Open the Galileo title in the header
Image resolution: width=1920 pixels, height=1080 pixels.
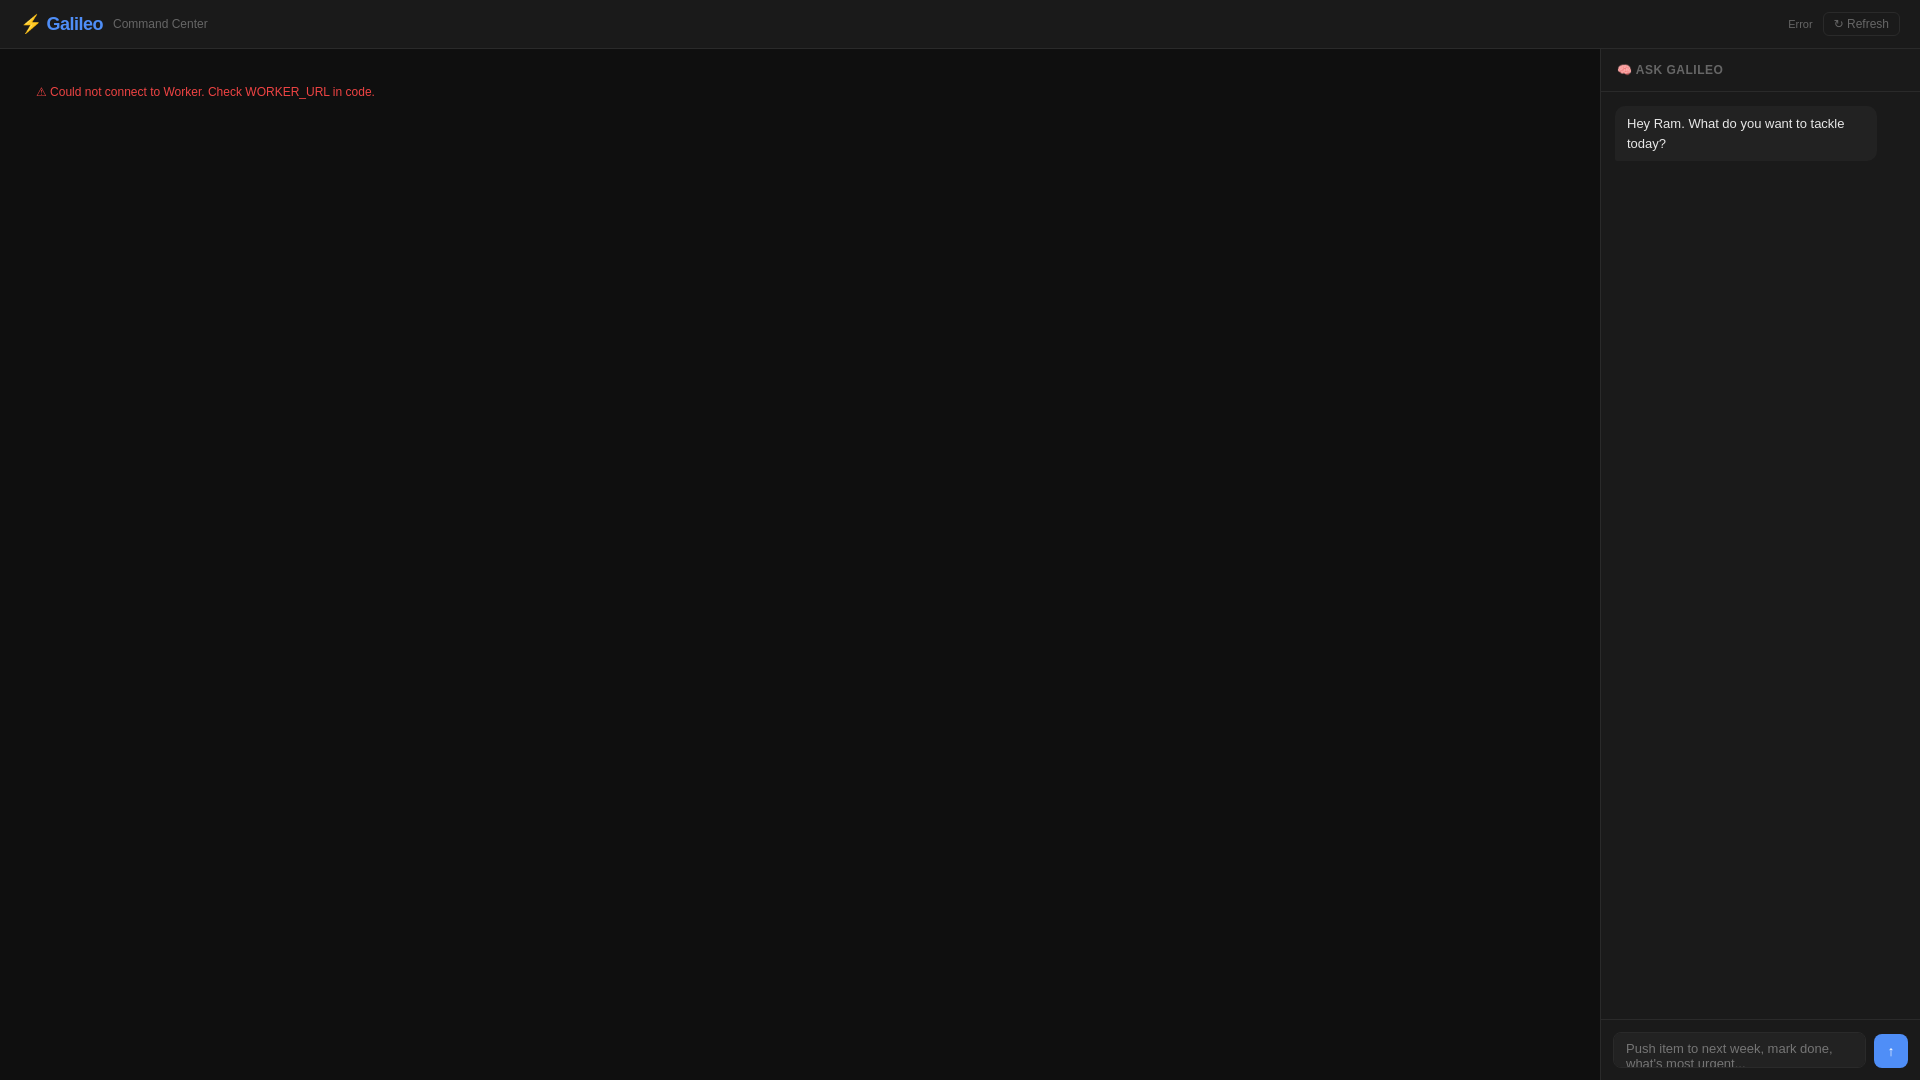click(x=74, y=24)
